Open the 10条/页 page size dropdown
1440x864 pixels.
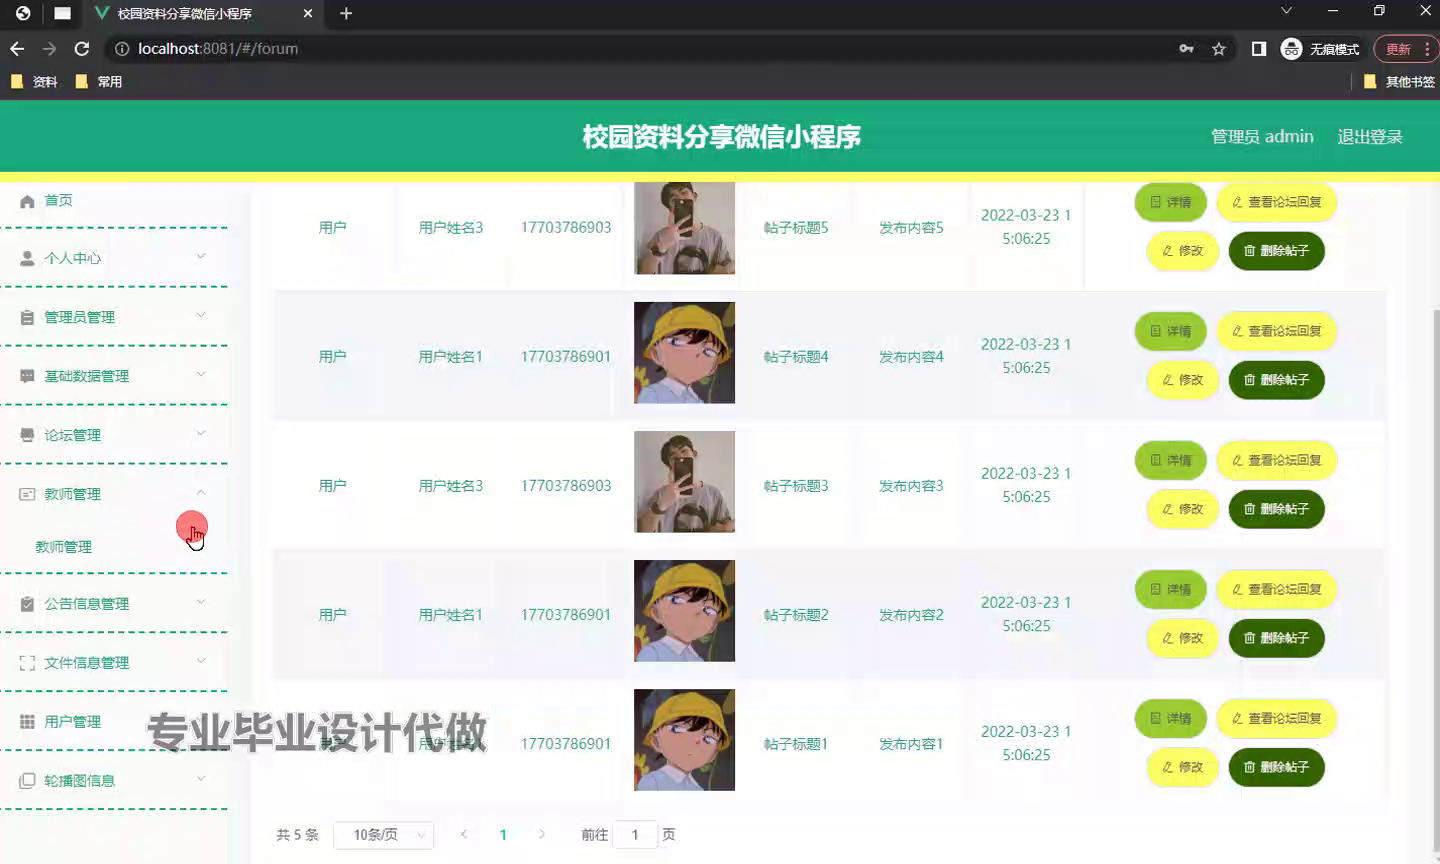click(x=384, y=835)
